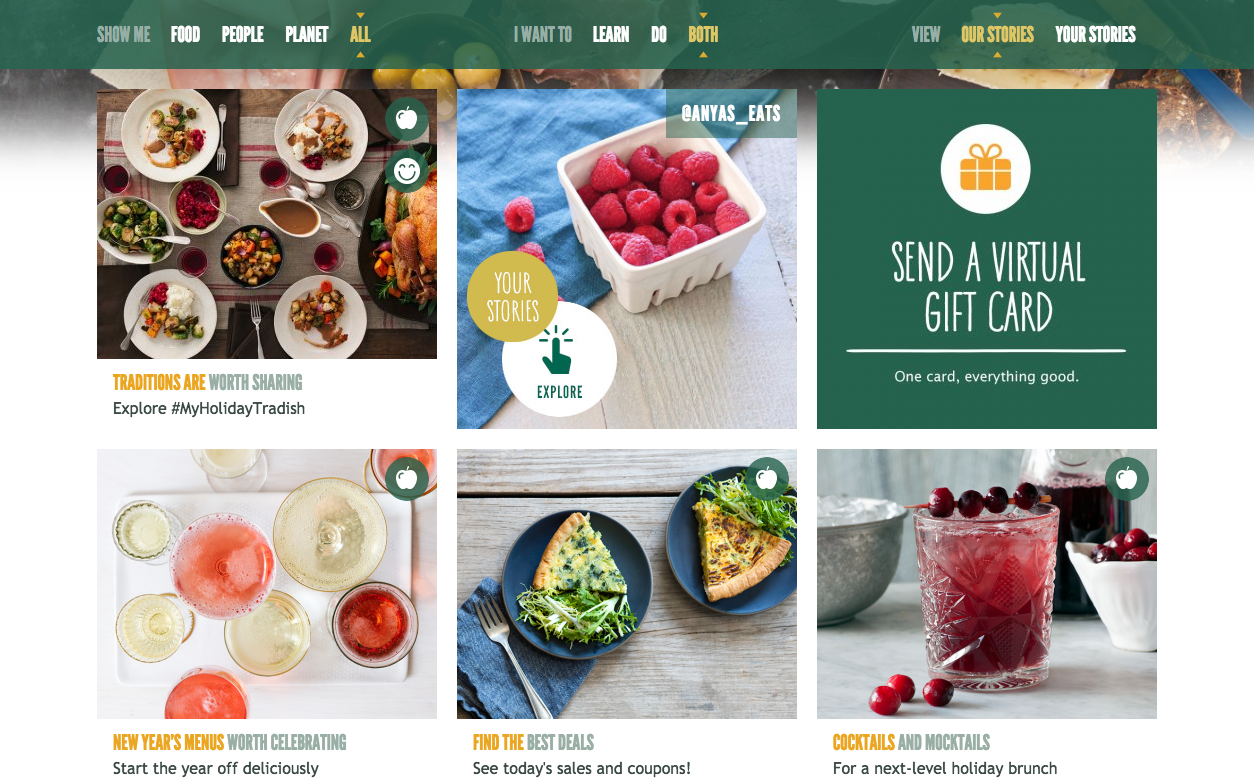The width and height of the screenshot is (1254, 784).
Task: Switch view to Our Stories
Action: tap(997, 34)
